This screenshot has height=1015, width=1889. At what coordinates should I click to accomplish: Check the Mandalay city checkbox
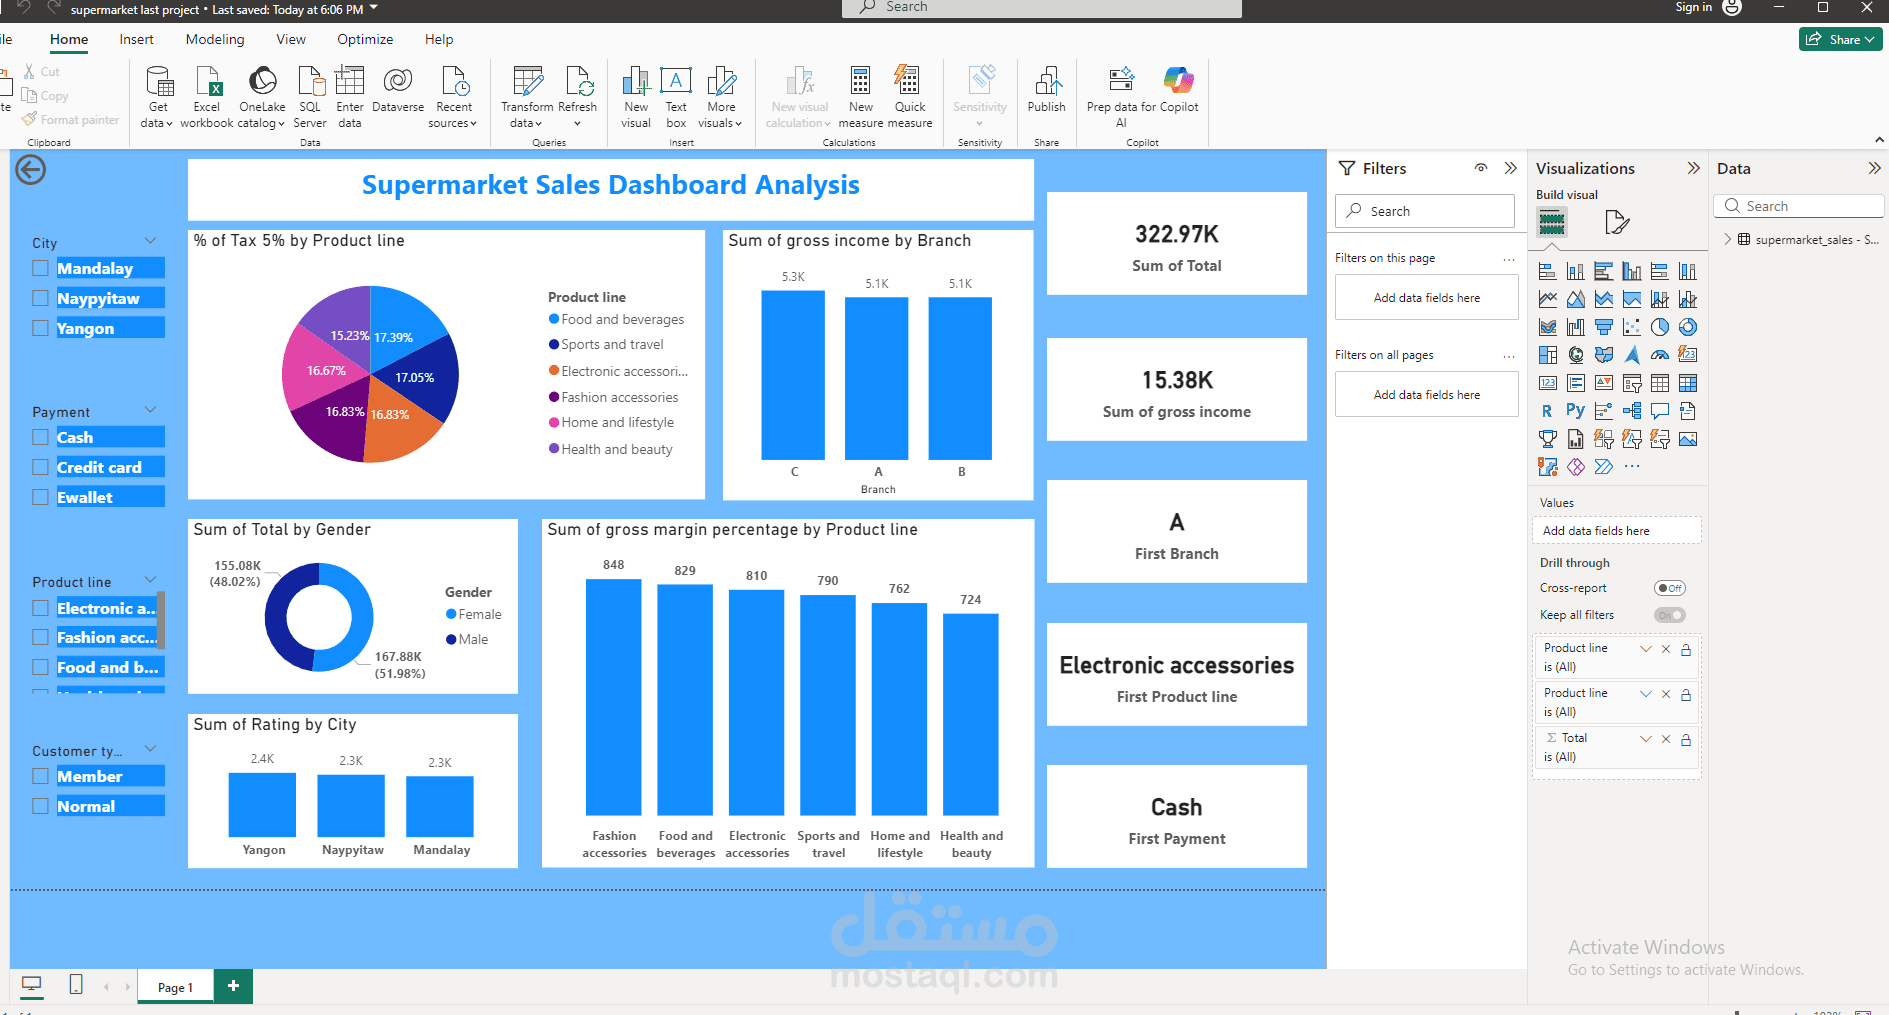(40, 268)
